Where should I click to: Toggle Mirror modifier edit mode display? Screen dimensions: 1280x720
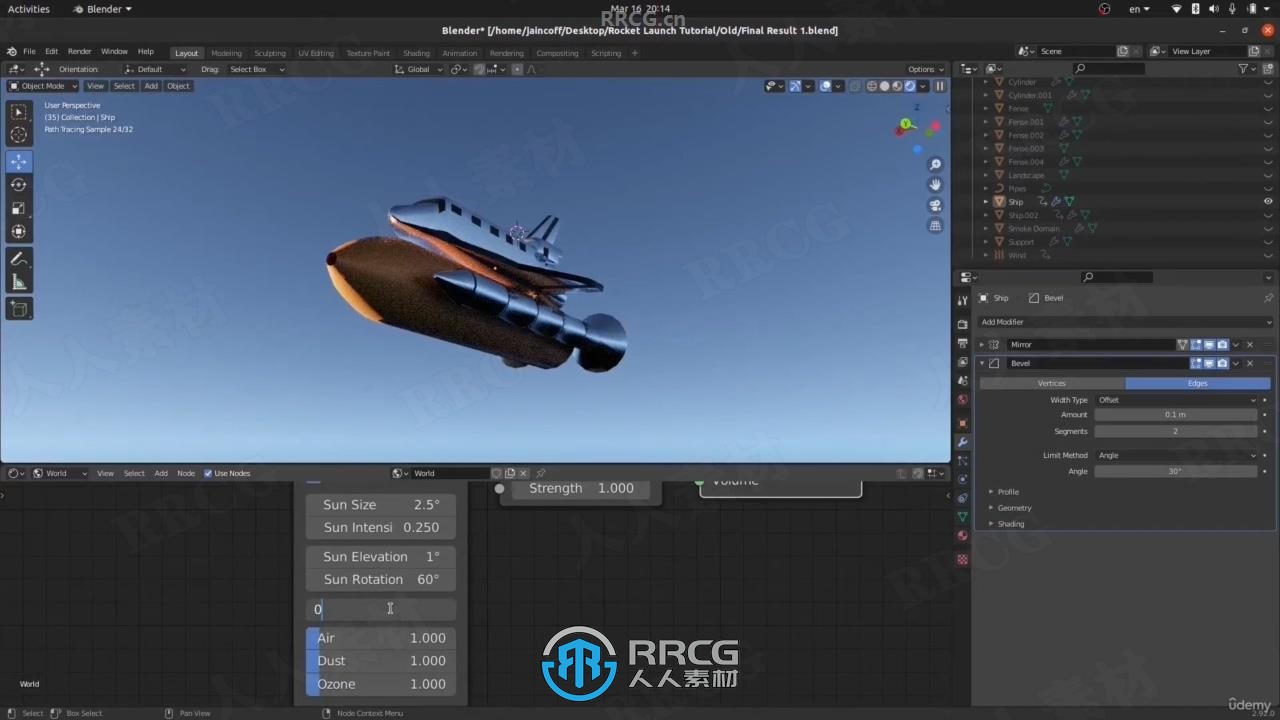tap(1196, 344)
